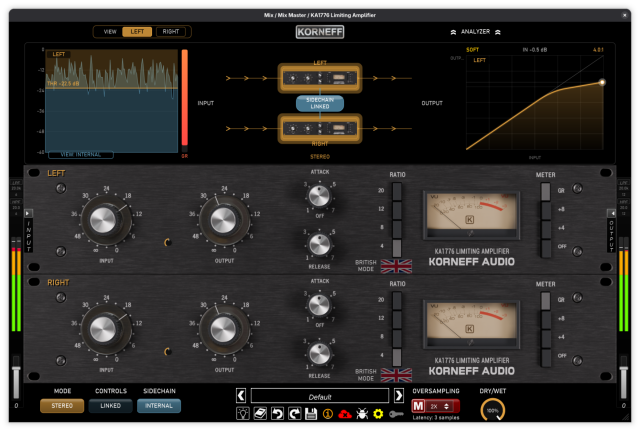Click the redo arrow icon
Viewport: 640px width, 431px height.
coord(294,414)
